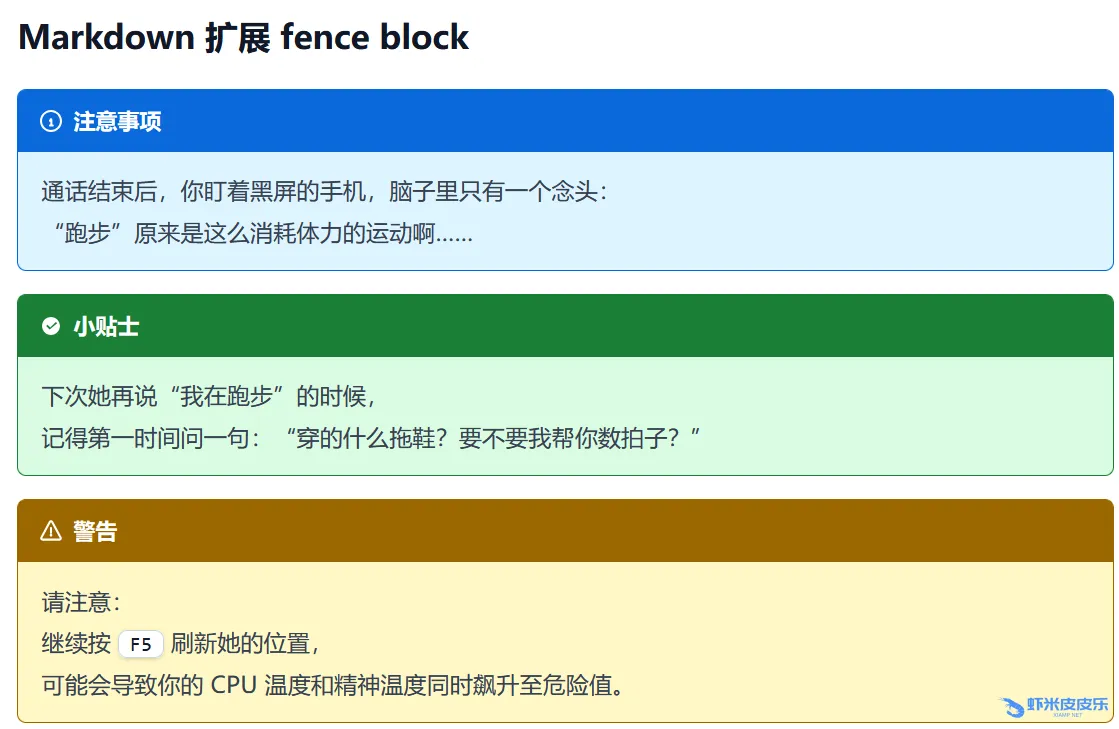Click the 请注意： text in the warning
Viewport: 1119px width, 729px height.
coord(81,603)
